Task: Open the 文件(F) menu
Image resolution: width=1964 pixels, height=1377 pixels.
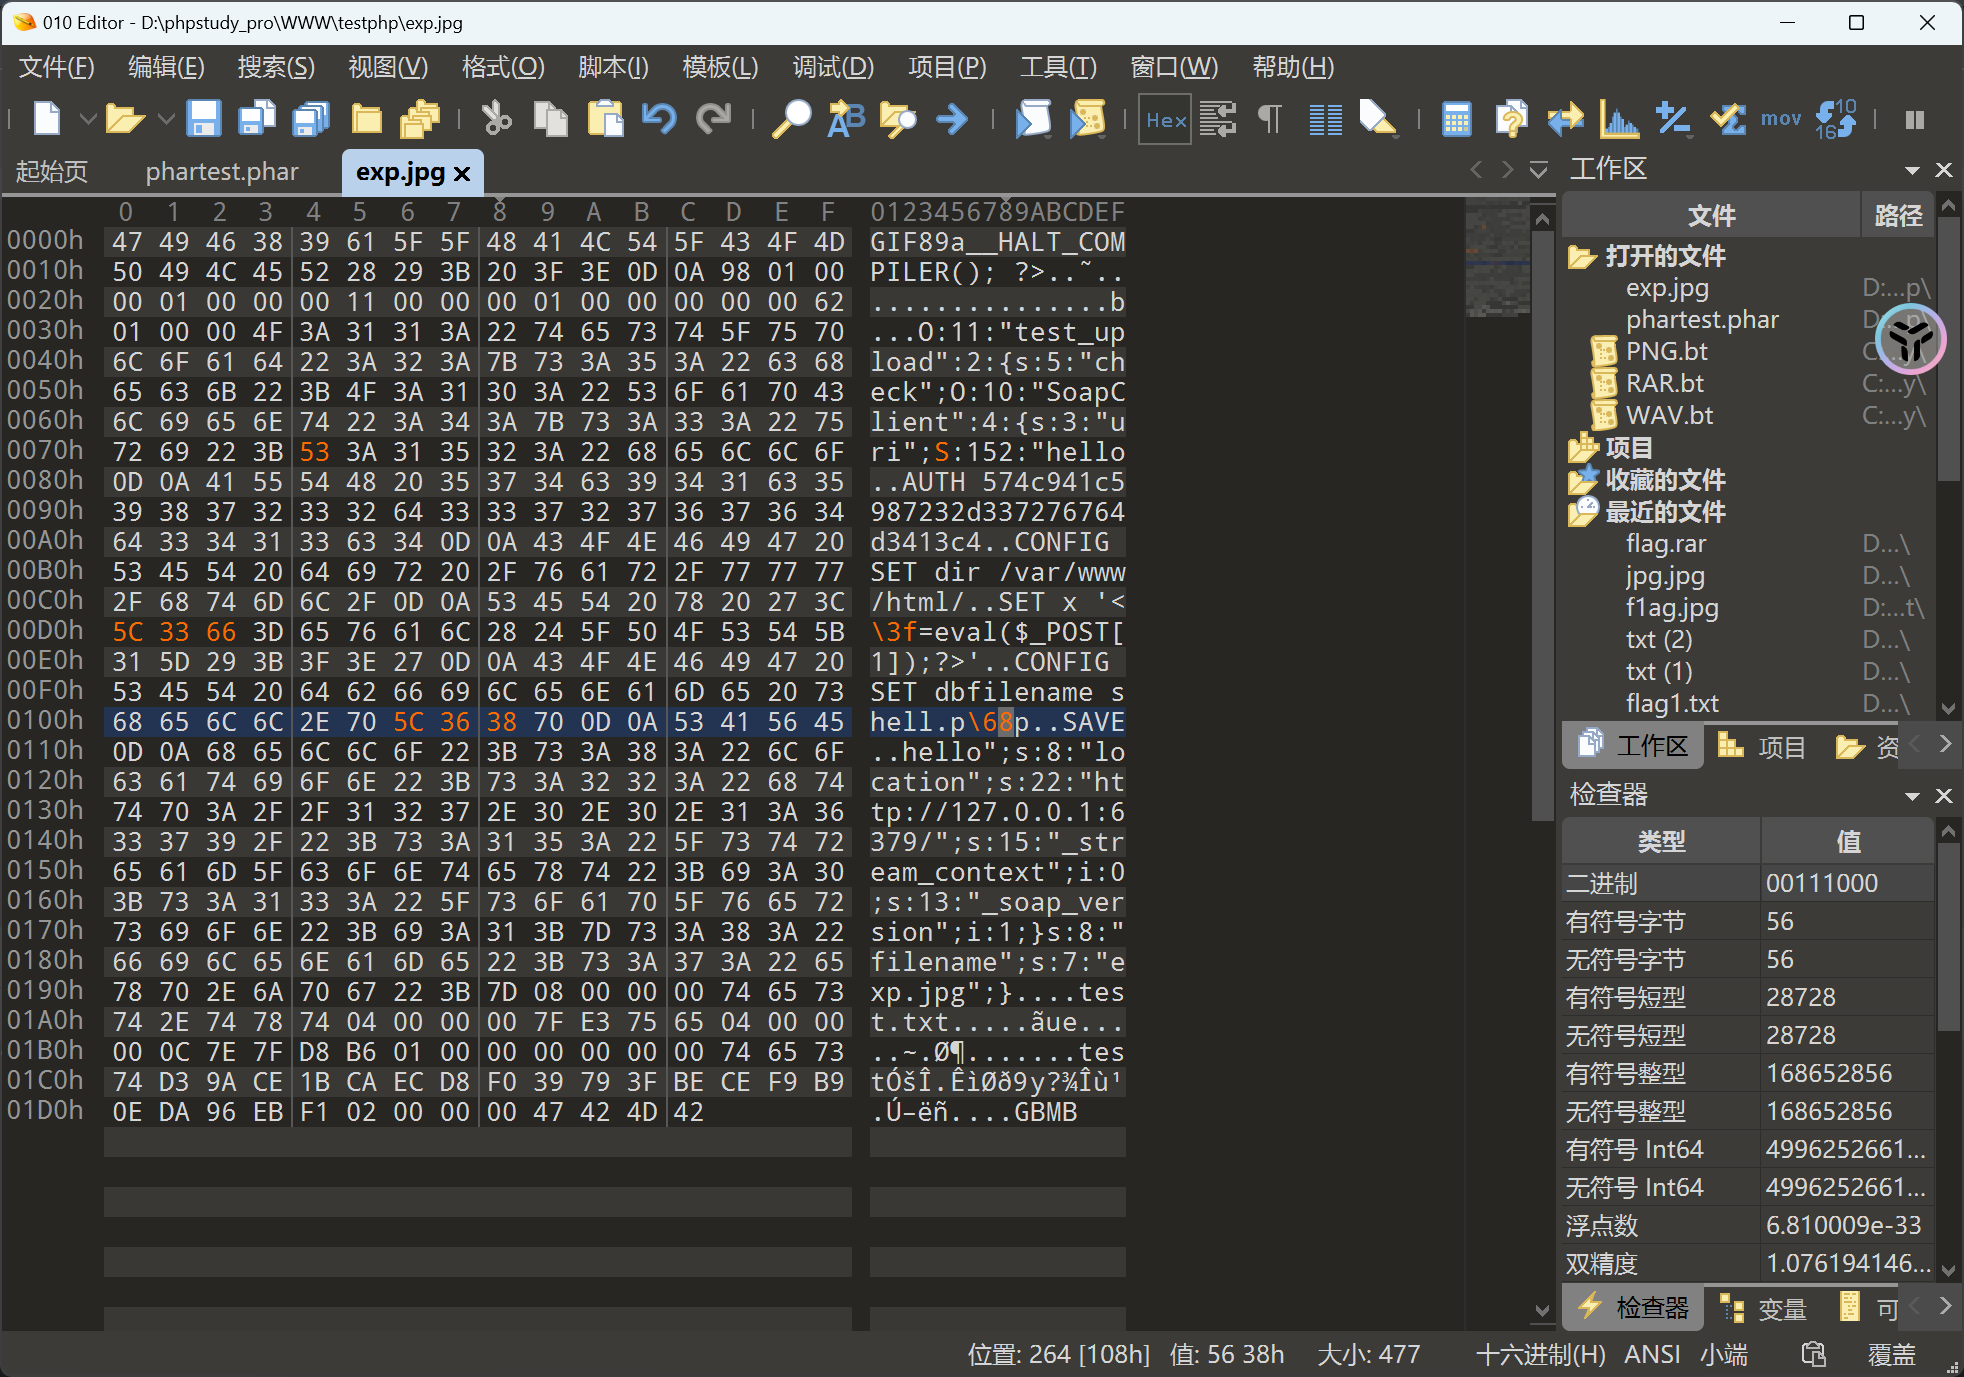Action: click(x=57, y=67)
